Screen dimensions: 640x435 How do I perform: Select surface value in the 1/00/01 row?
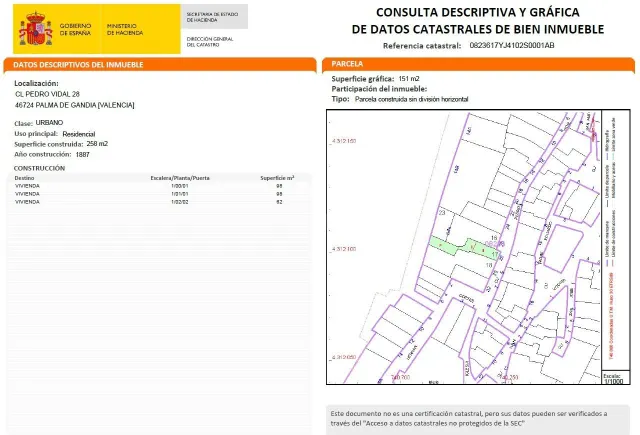point(279,186)
